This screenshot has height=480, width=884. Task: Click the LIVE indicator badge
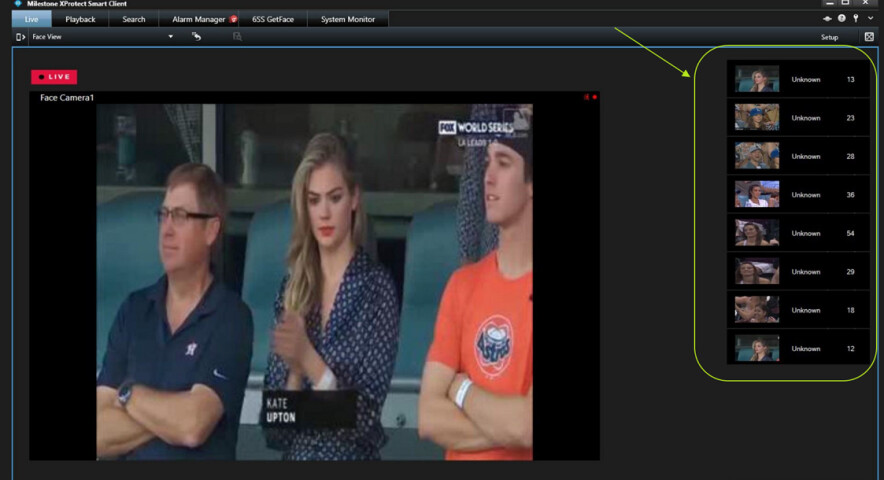coord(54,76)
